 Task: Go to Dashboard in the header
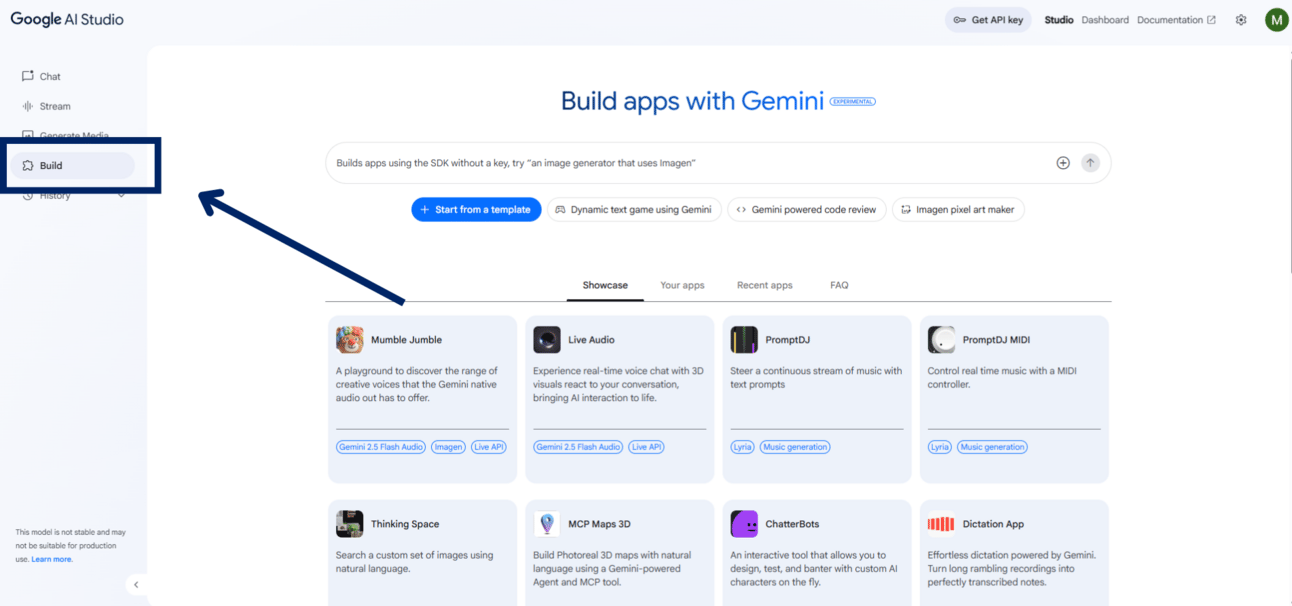1105,20
